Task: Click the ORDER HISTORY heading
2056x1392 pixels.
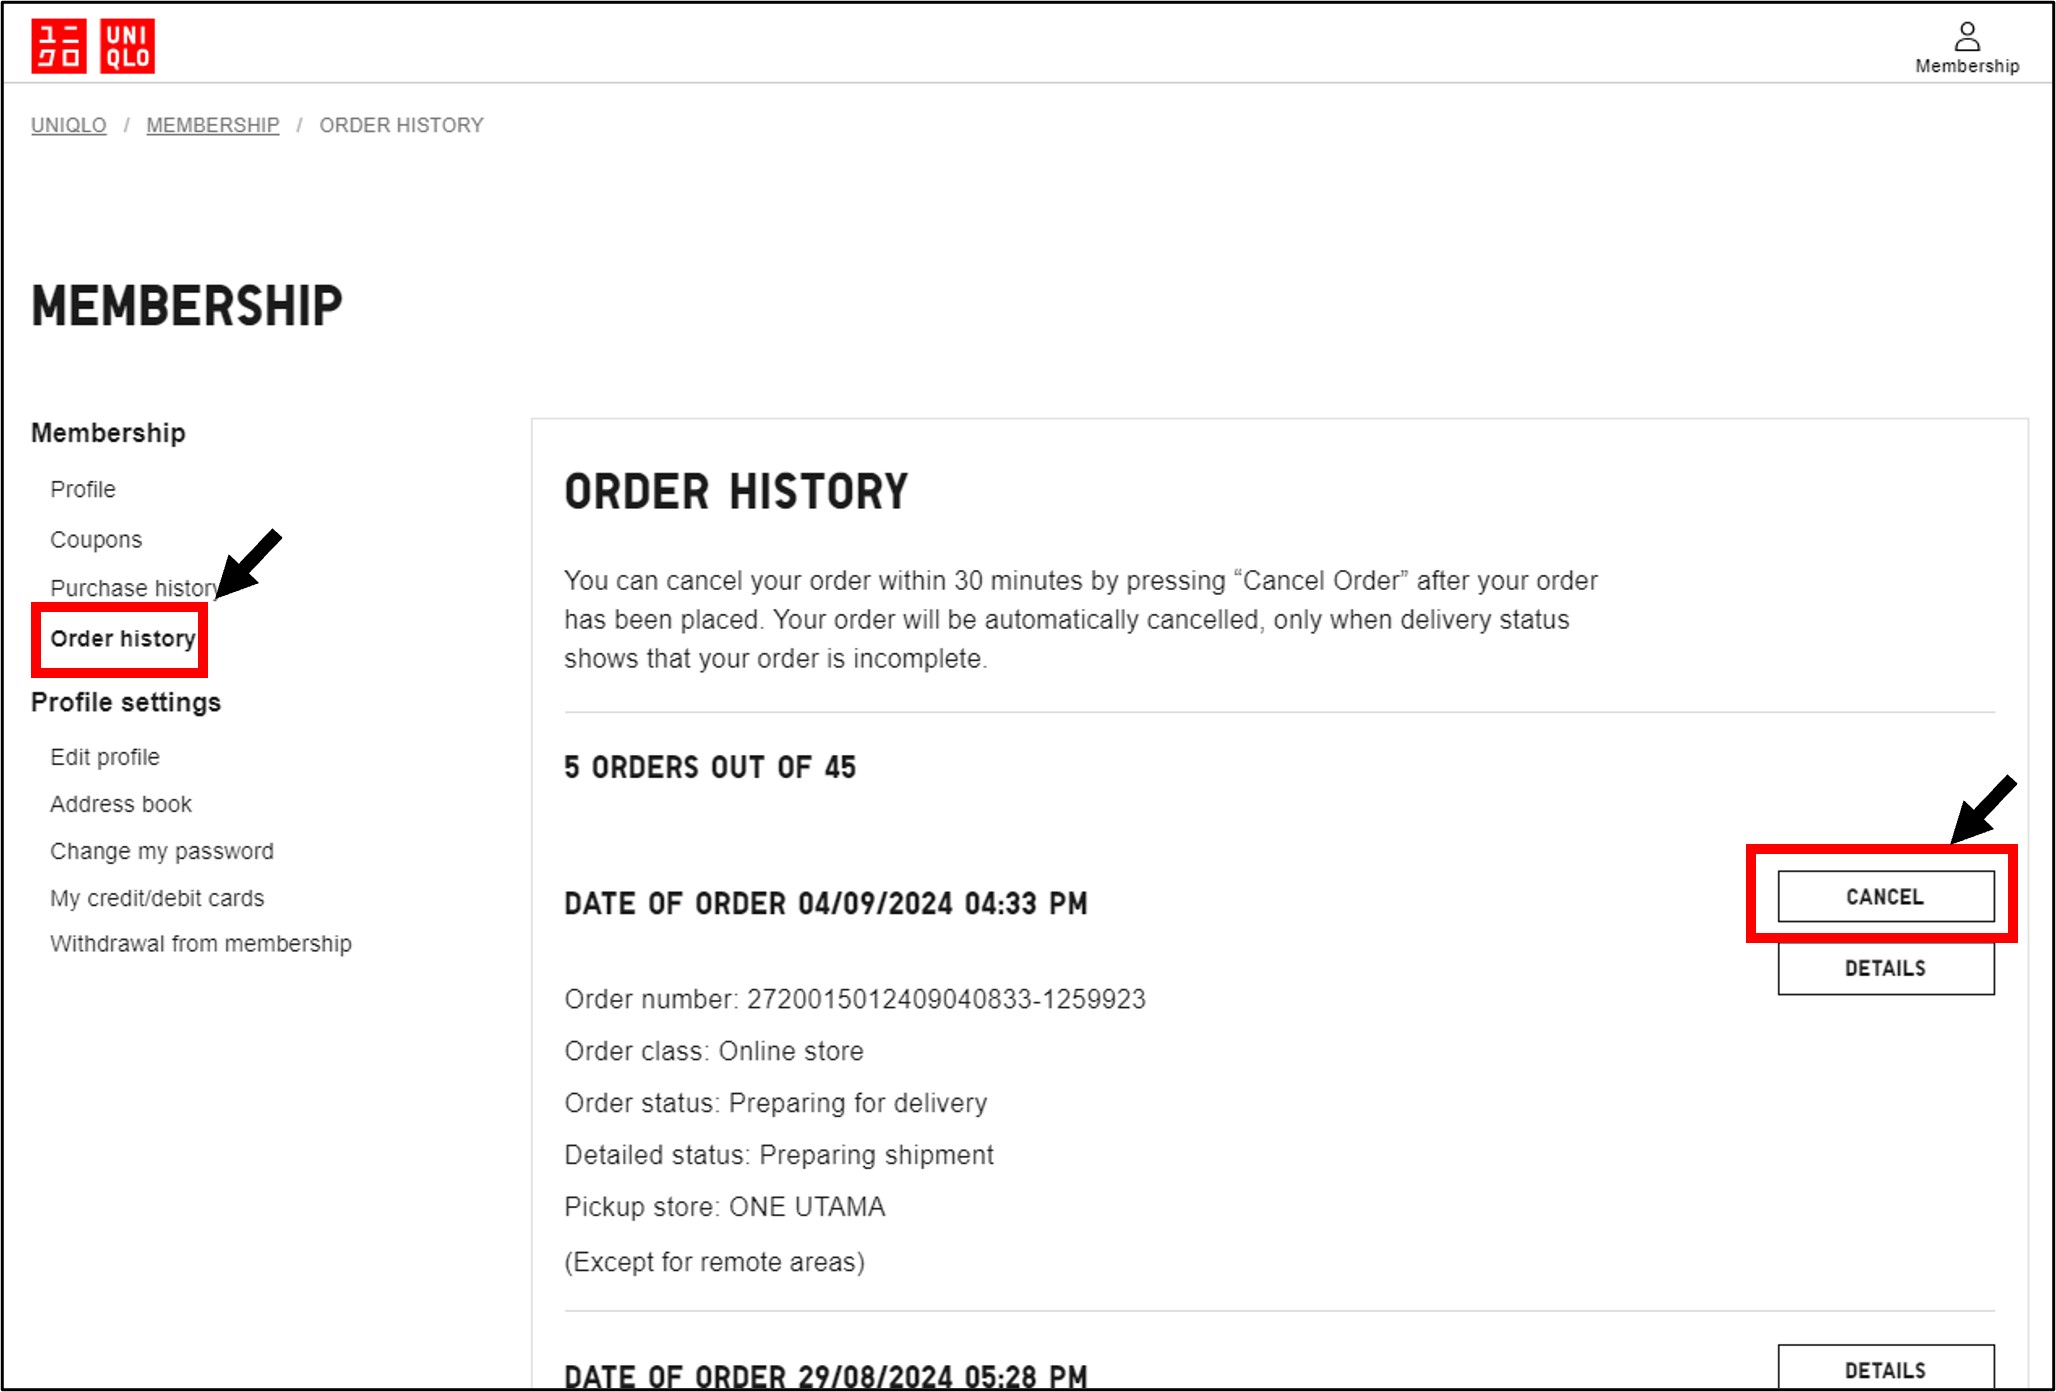Action: click(736, 492)
